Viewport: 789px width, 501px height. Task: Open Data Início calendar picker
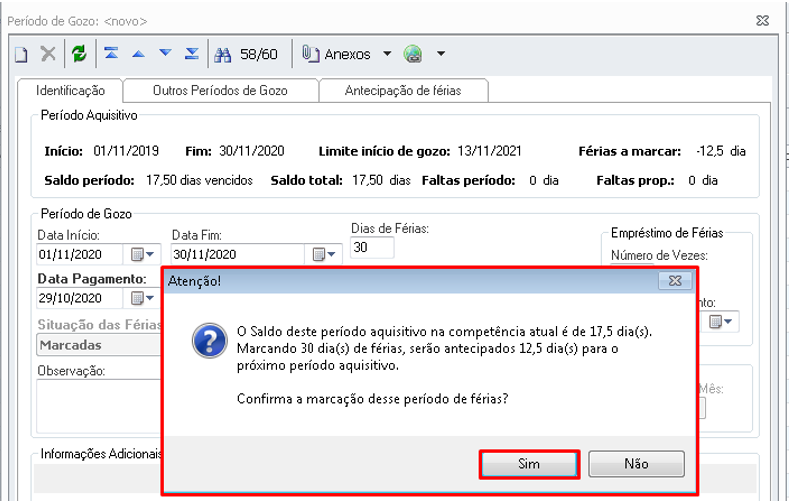click(x=142, y=255)
